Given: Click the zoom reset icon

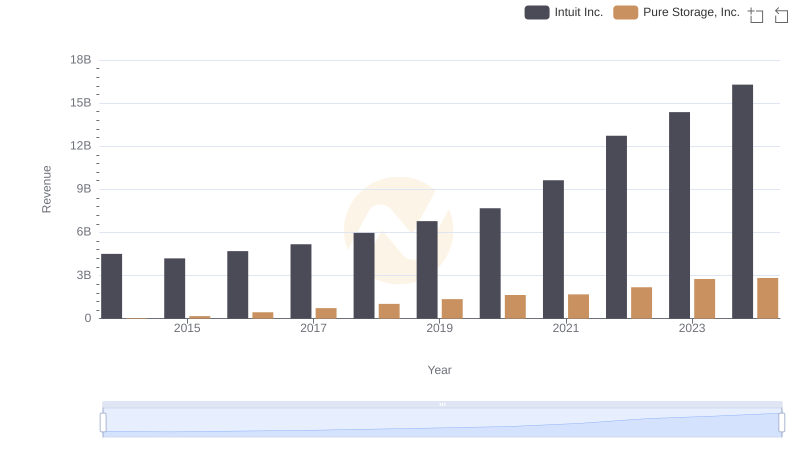Looking at the screenshot, I should pyautogui.click(x=781, y=15).
